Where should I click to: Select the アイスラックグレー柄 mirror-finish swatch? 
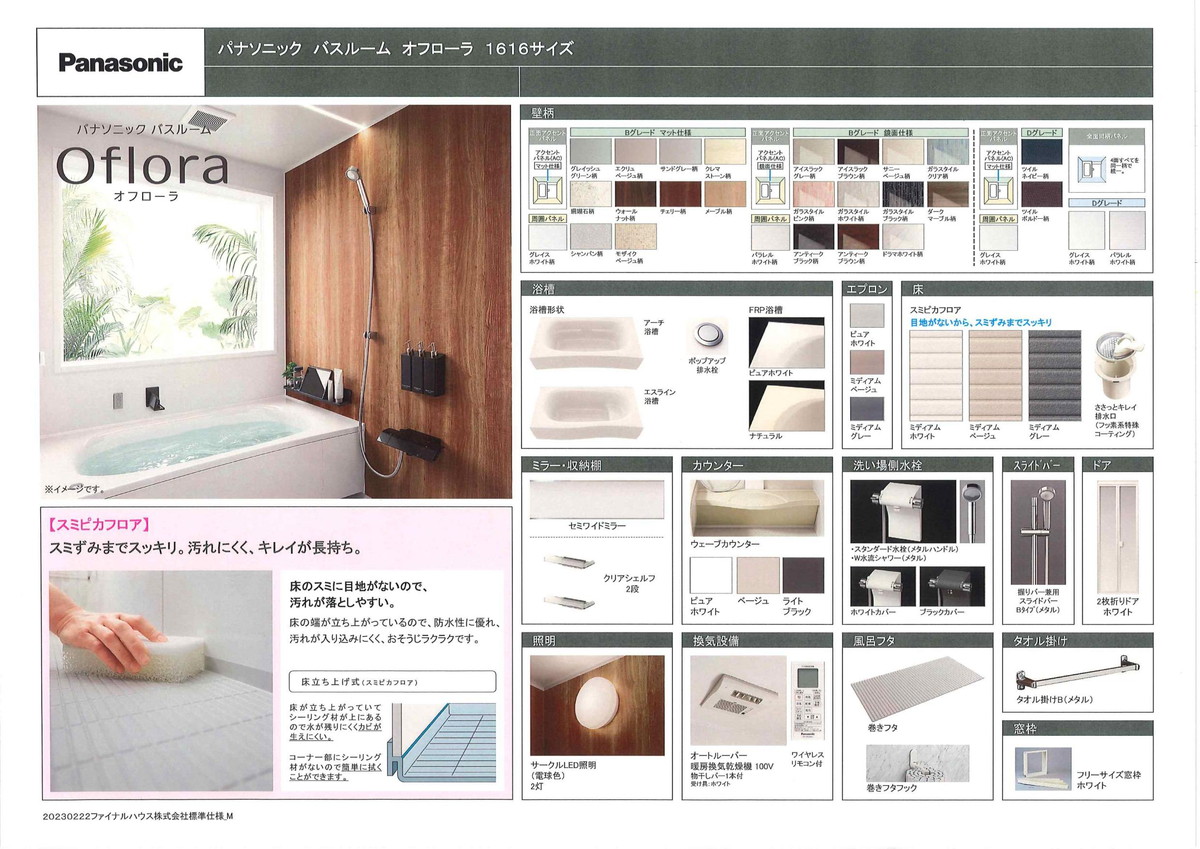tap(812, 151)
